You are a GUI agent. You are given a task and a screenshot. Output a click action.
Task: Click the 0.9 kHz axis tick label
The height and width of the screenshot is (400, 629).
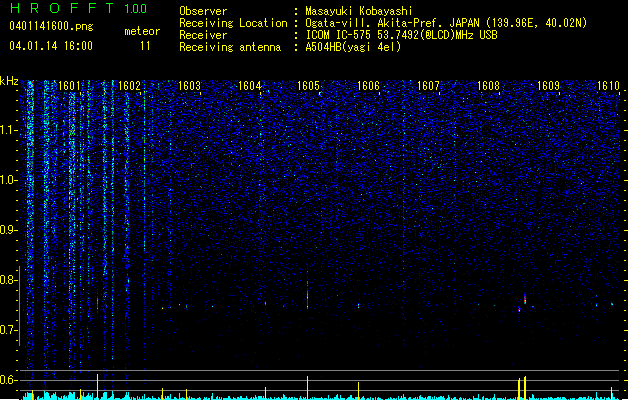9,230
